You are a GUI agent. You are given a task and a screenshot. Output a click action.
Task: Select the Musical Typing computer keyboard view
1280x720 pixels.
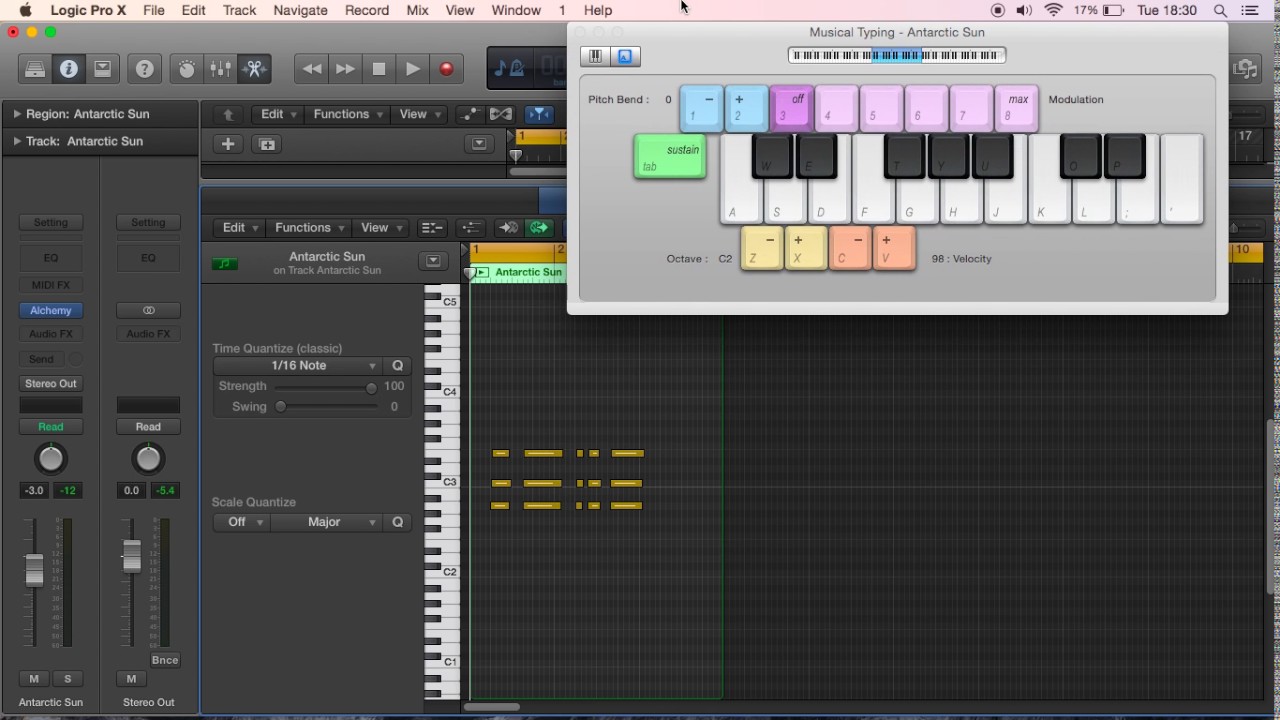(625, 56)
